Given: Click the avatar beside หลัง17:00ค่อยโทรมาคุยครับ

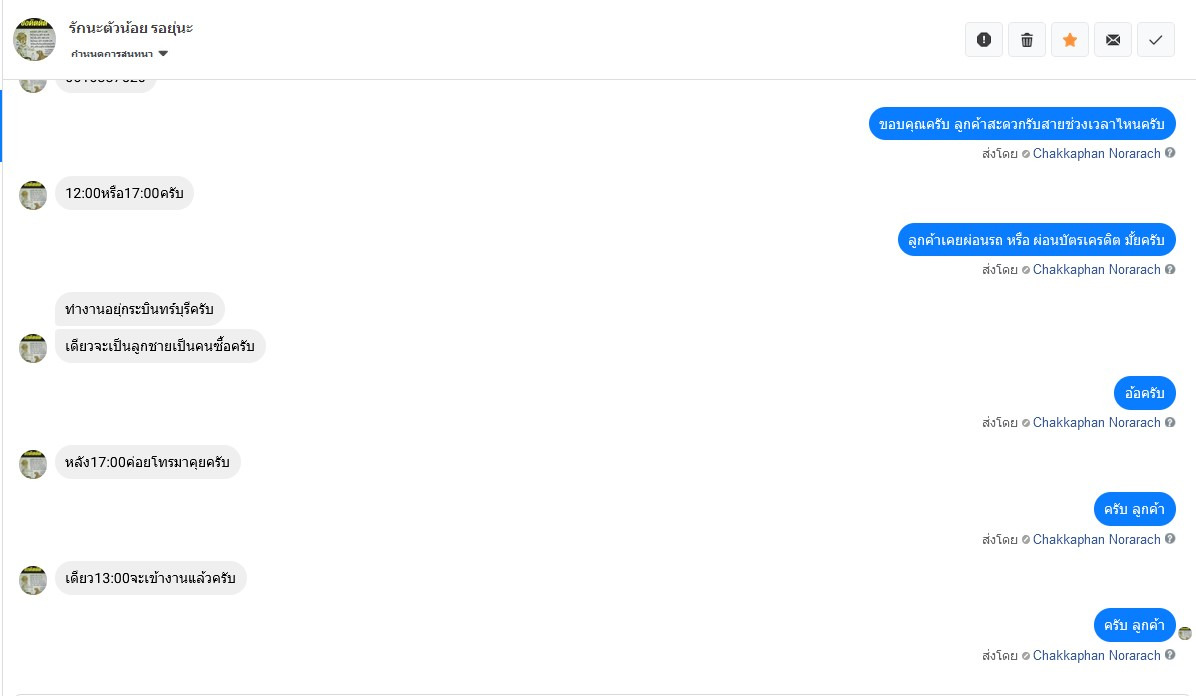Looking at the screenshot, I should [x=33, y=464].
